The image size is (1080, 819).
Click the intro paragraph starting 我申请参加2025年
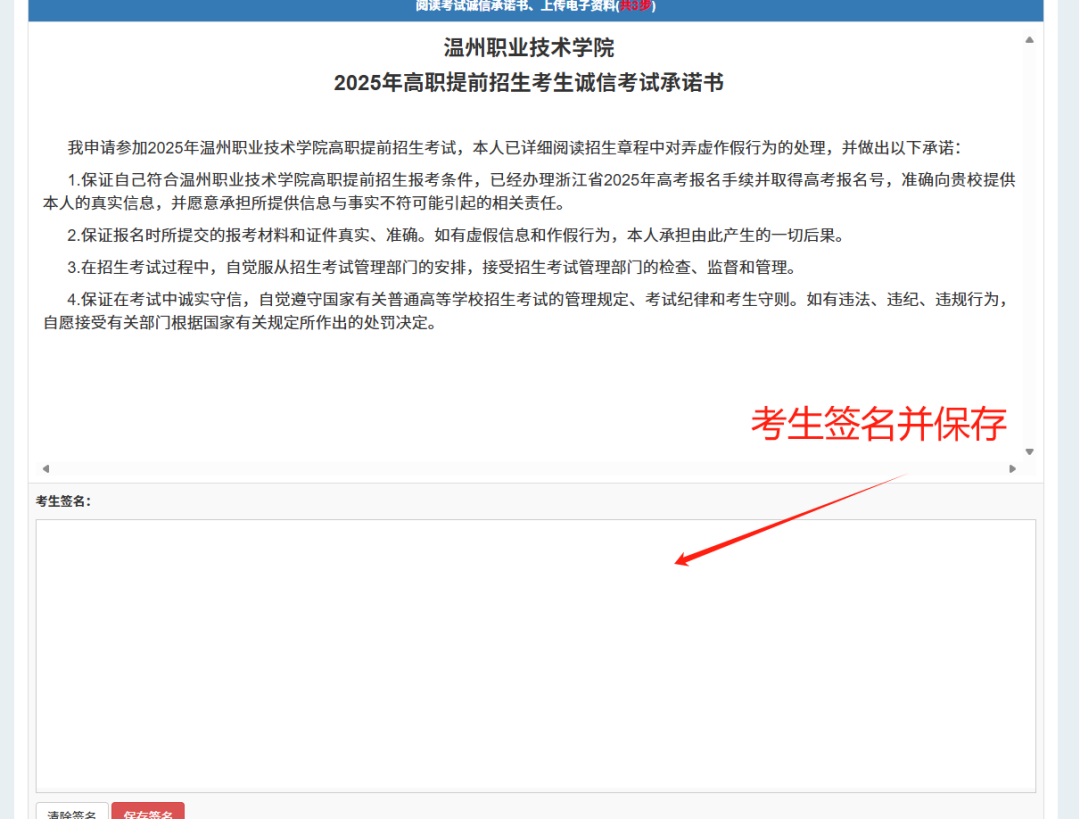click(x=514, y=148)
